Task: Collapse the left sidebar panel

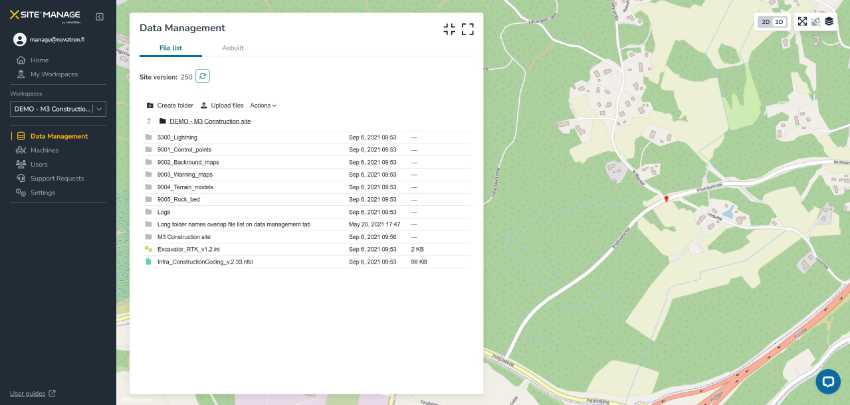Action: point(99,17)
